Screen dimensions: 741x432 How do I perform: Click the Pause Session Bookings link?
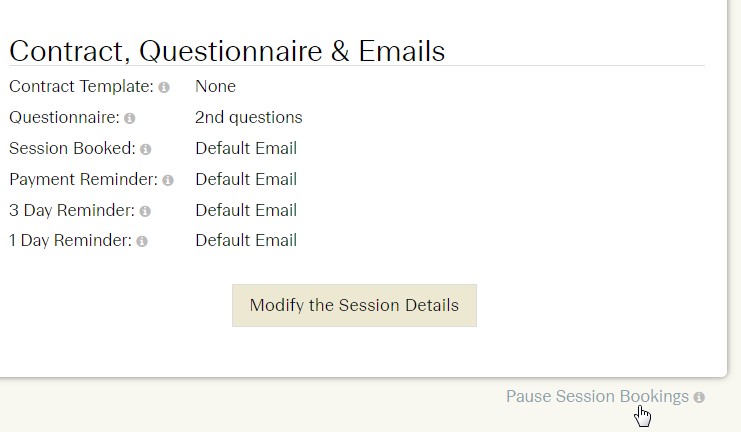pyautogui.click(x=597, y=396)
